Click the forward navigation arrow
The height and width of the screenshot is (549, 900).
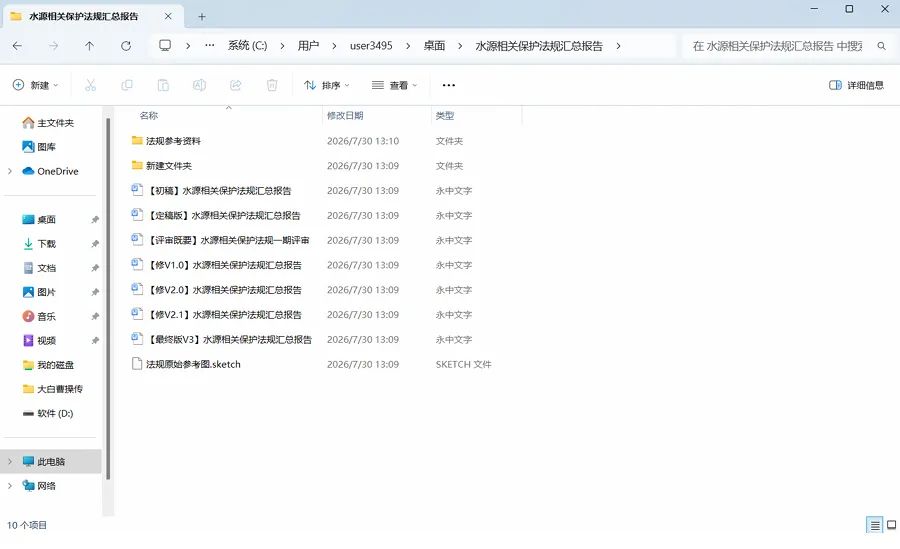[53, 46]
